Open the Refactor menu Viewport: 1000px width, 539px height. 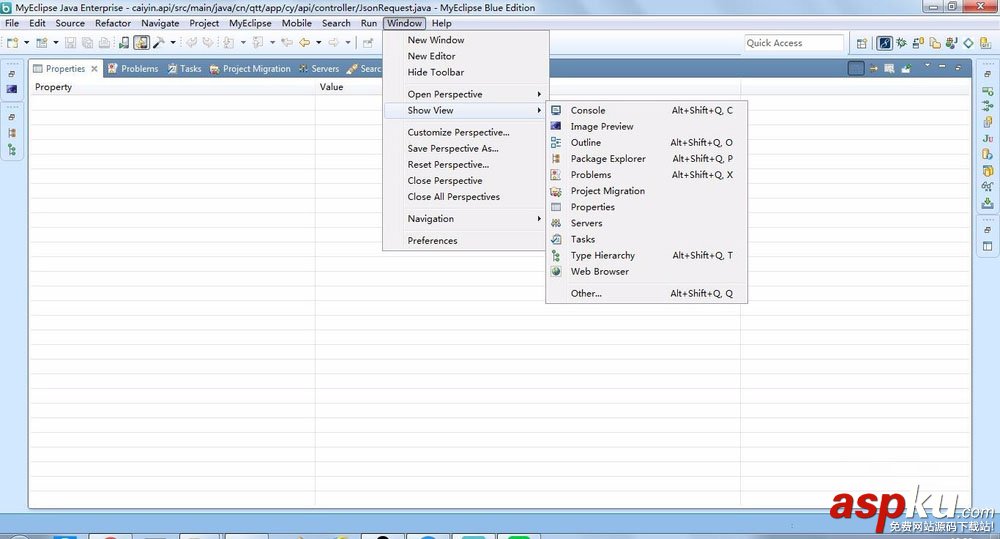pyautogui.click(x=113, y=23)
